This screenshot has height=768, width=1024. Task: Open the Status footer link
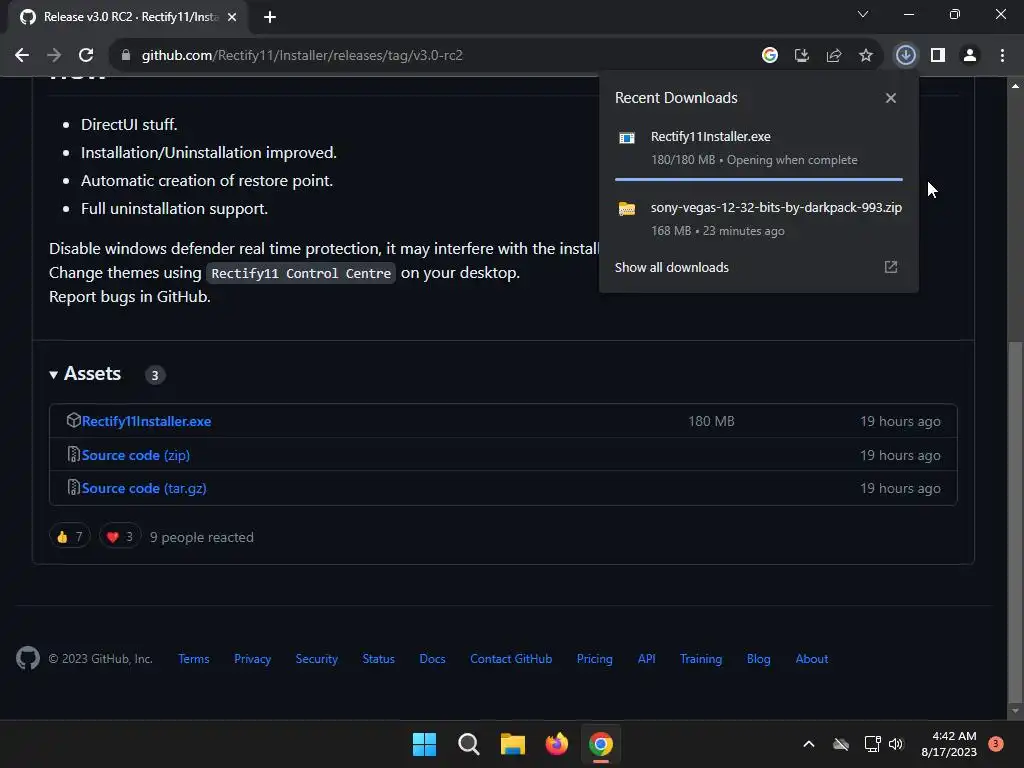pos(378,659)
